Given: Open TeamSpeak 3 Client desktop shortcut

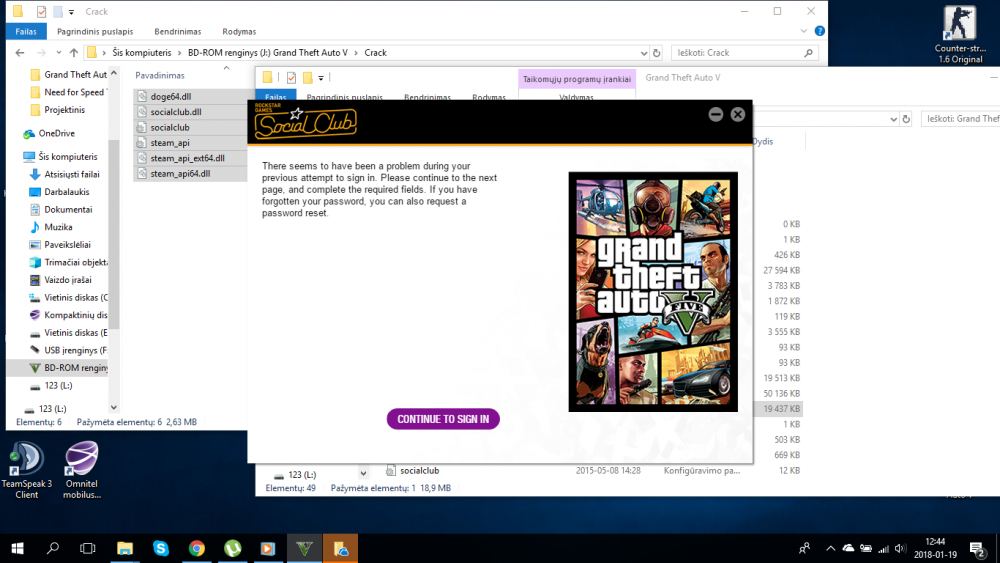Looking at the screenshot, I should 26,470.
